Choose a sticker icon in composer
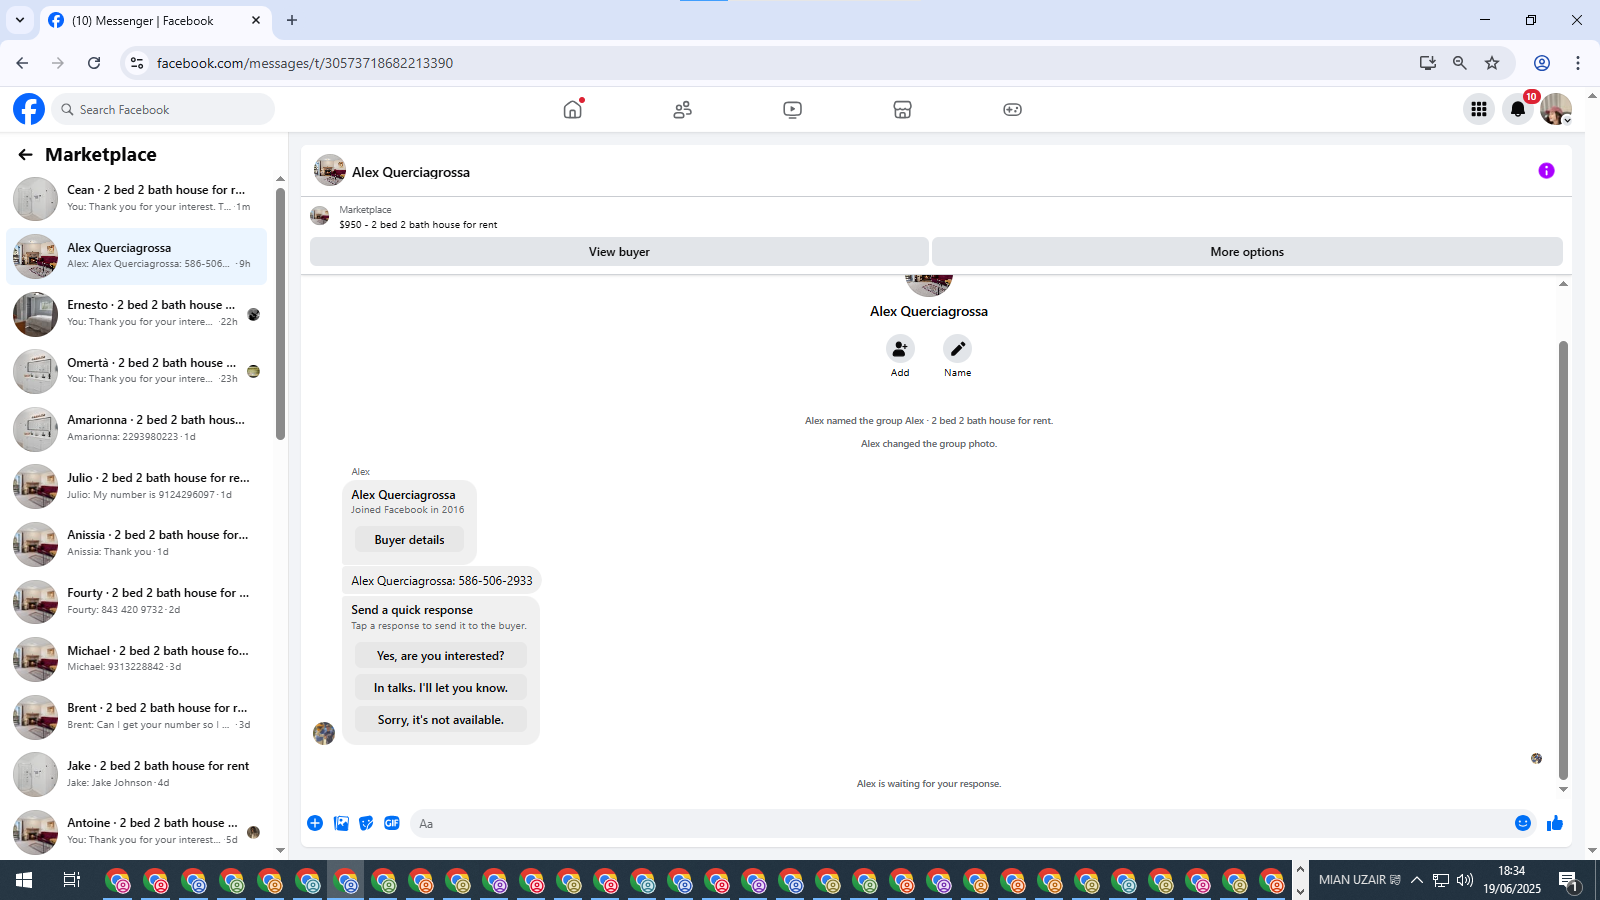 [366, 823]
